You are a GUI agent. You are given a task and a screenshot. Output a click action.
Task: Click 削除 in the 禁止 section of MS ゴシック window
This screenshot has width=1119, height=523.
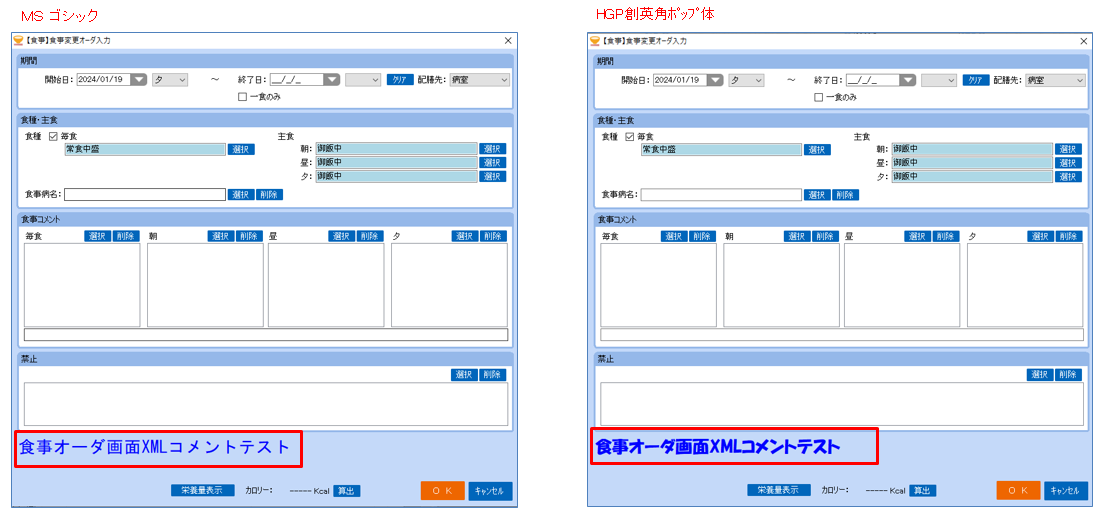493,375
